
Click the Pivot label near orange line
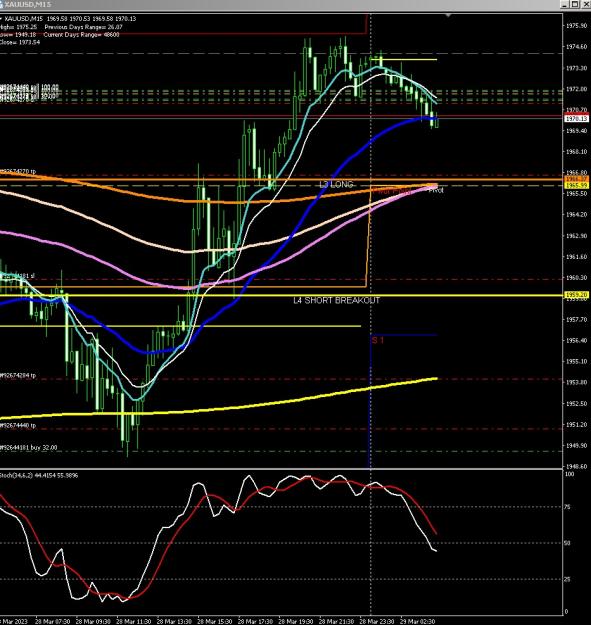click(x=436, y=191)
